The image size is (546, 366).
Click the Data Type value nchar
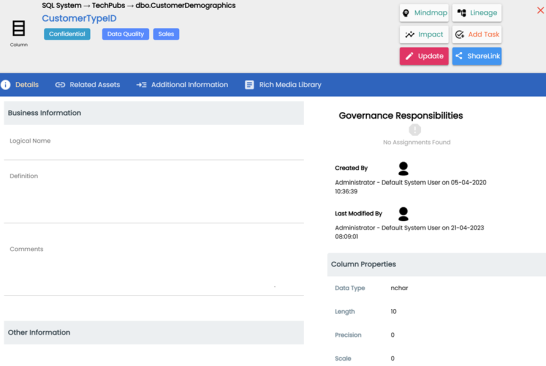coord(399,288)
